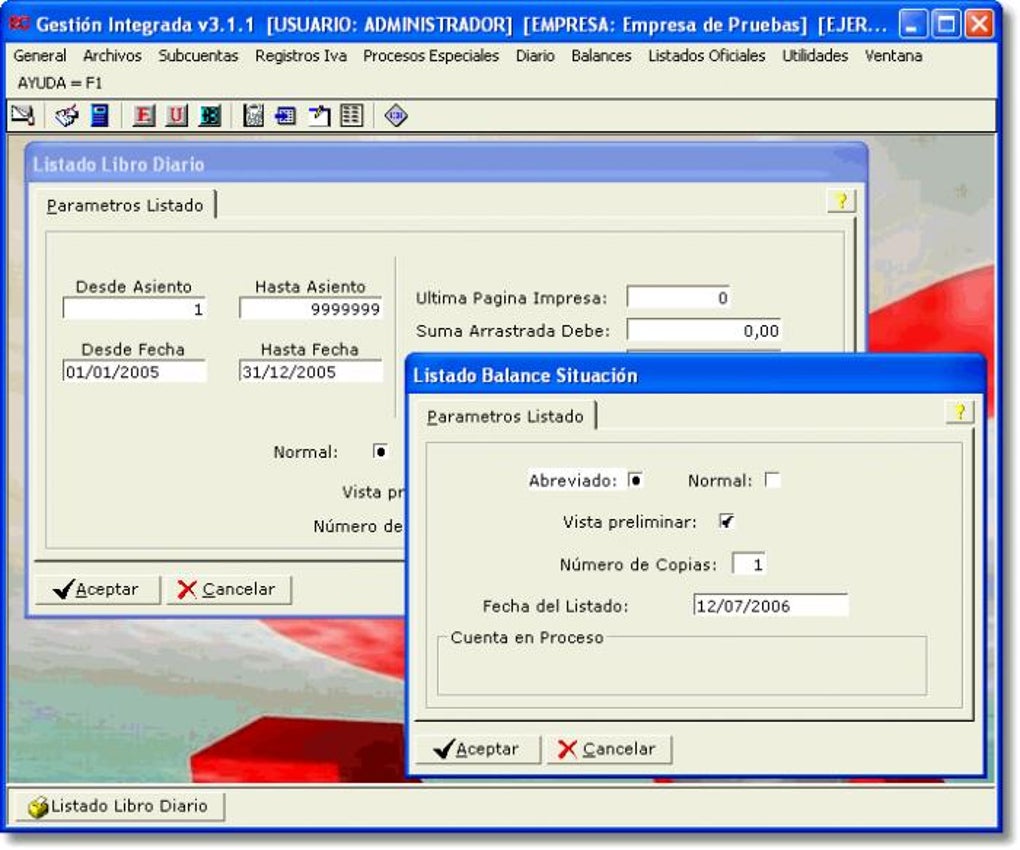Click Cancelar in Listado Libro Diario window
Screen dimensions: 1020x850
click(228, 590)
